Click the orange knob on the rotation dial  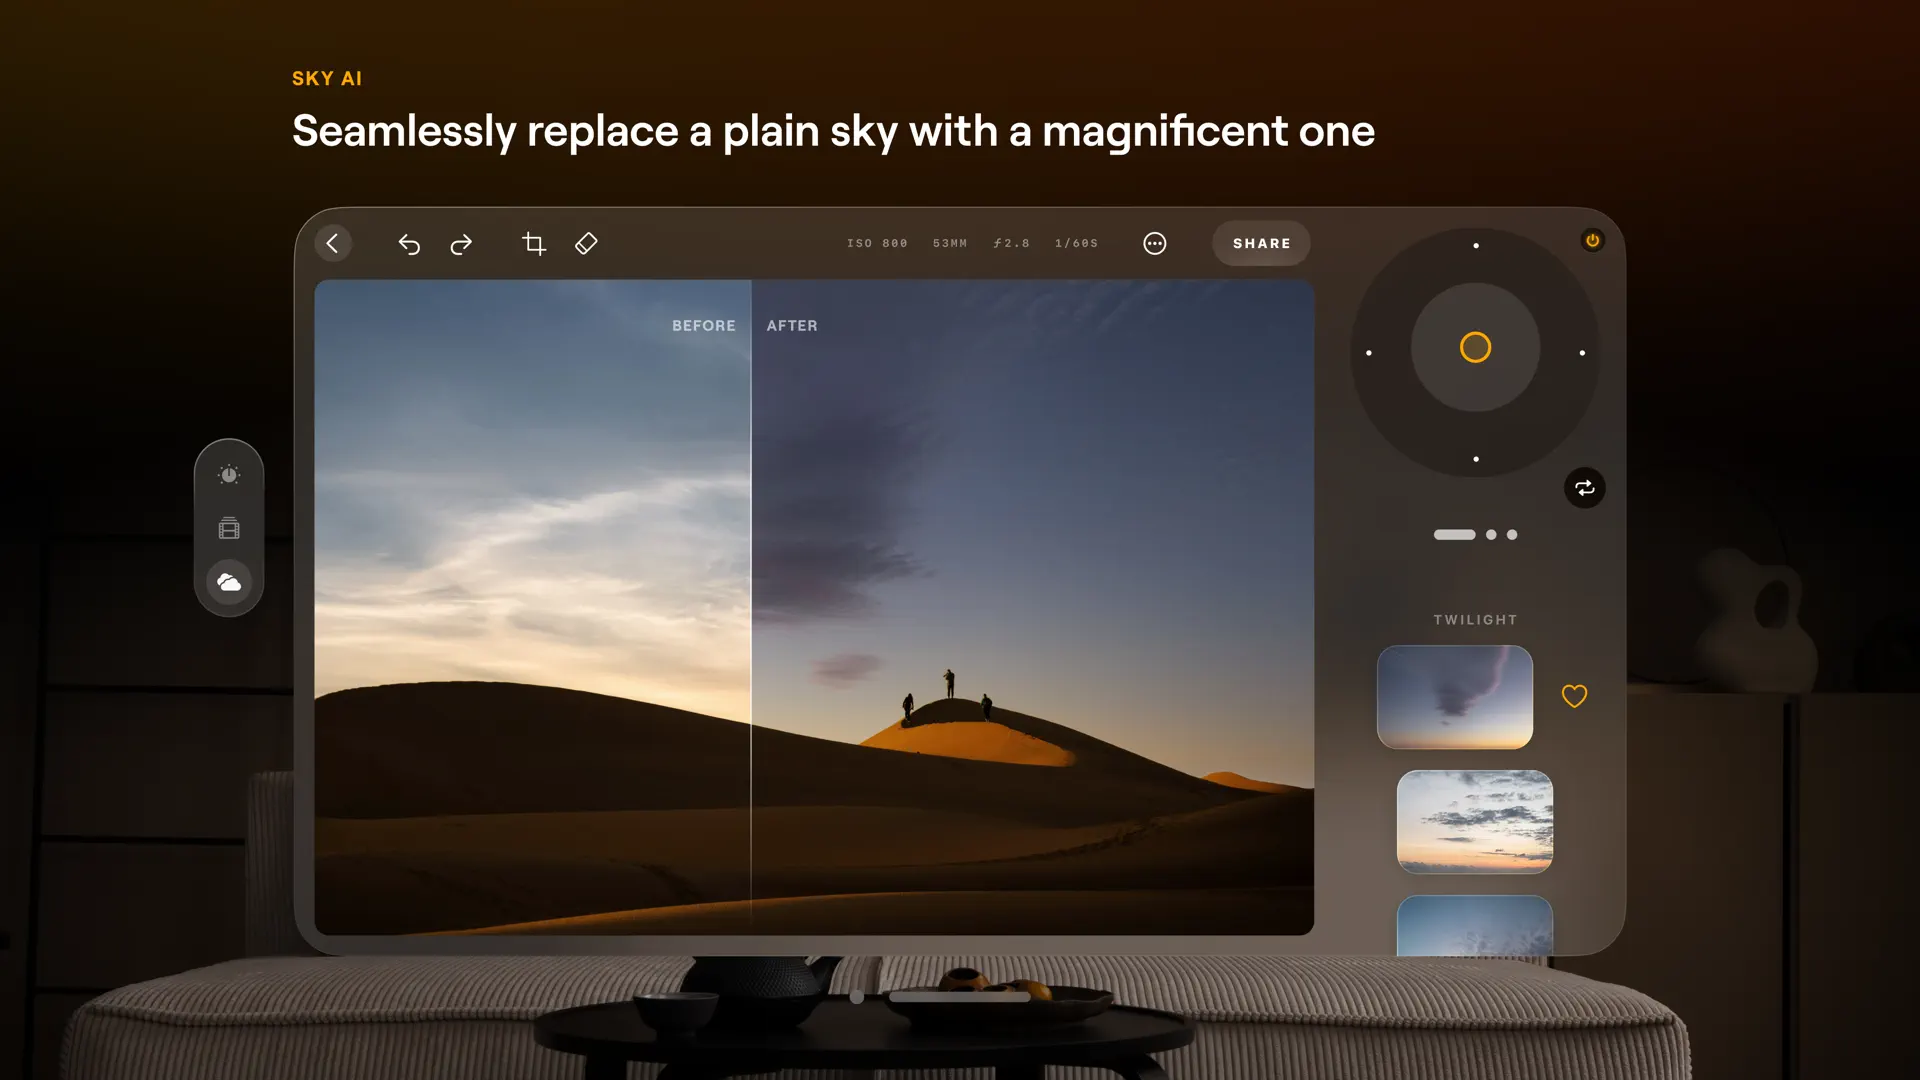pyautogui.click(x=1476, y=348)
